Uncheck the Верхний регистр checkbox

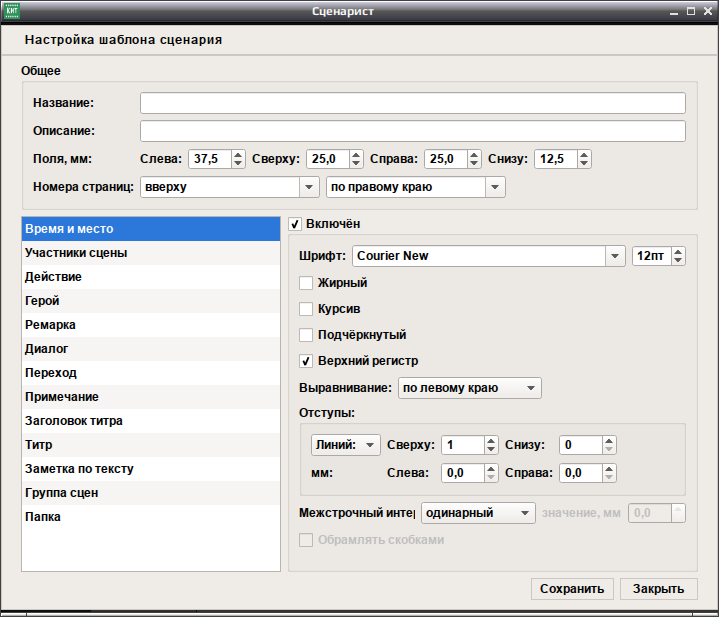point(306,361)
